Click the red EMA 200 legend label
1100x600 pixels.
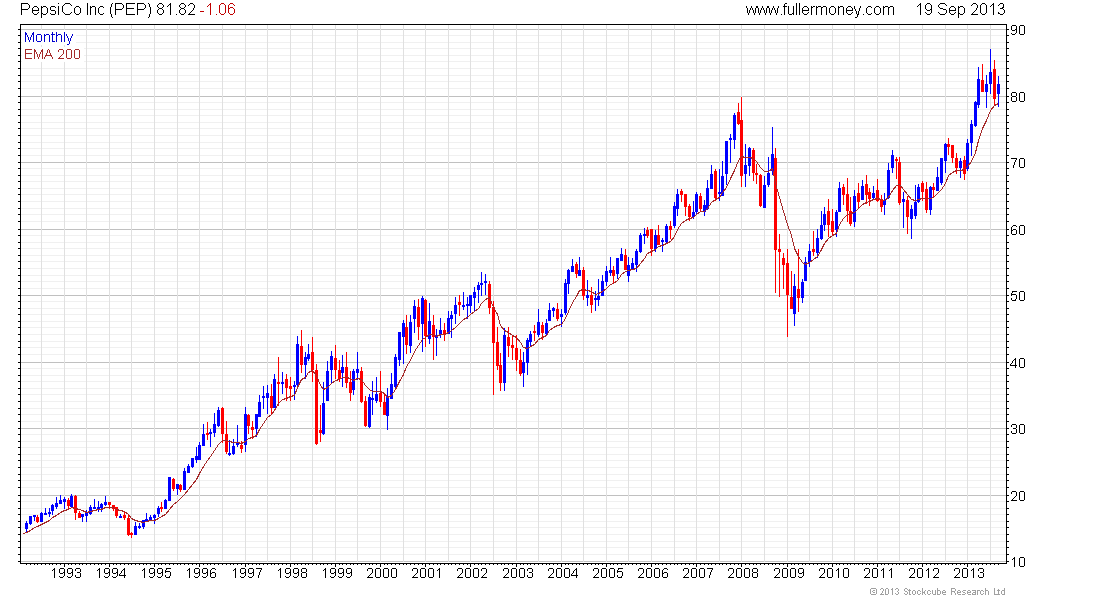tap(52, 55)
